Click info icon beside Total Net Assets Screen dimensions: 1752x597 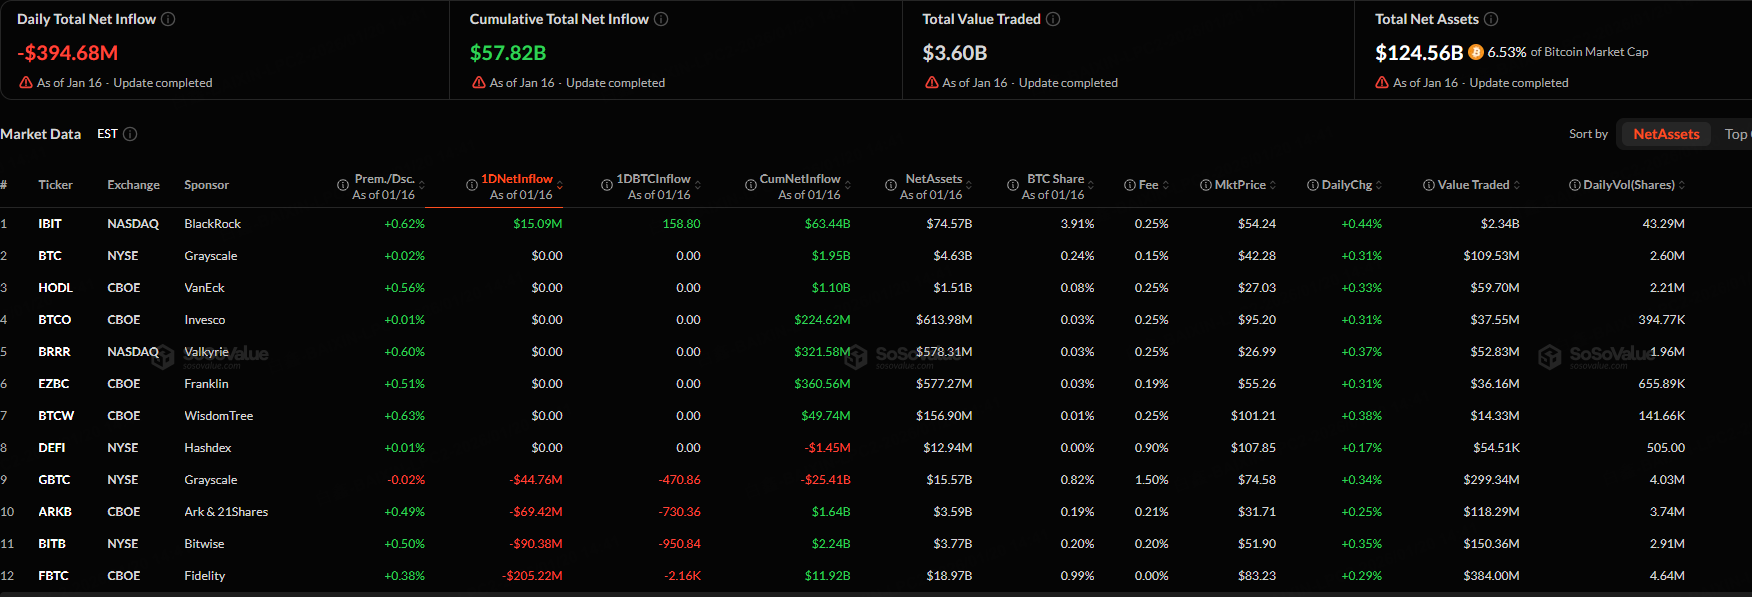(x=1491, y=19)
